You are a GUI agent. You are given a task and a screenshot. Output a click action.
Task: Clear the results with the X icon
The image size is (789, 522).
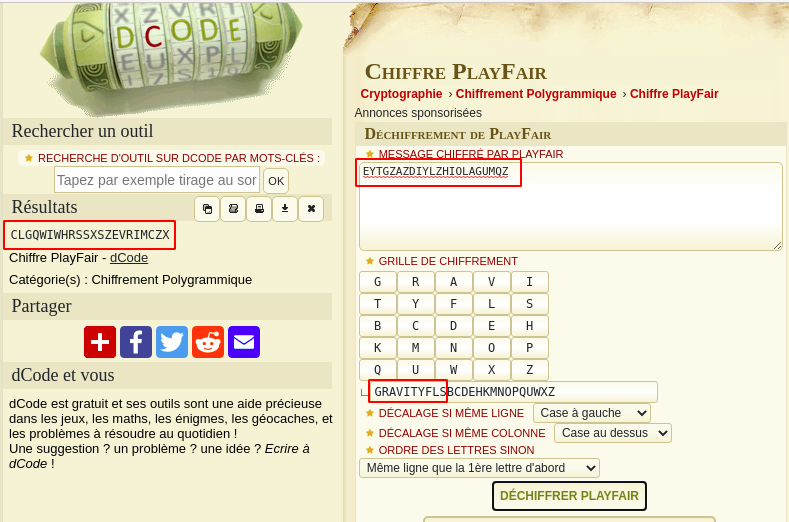(x=311, y=209)
